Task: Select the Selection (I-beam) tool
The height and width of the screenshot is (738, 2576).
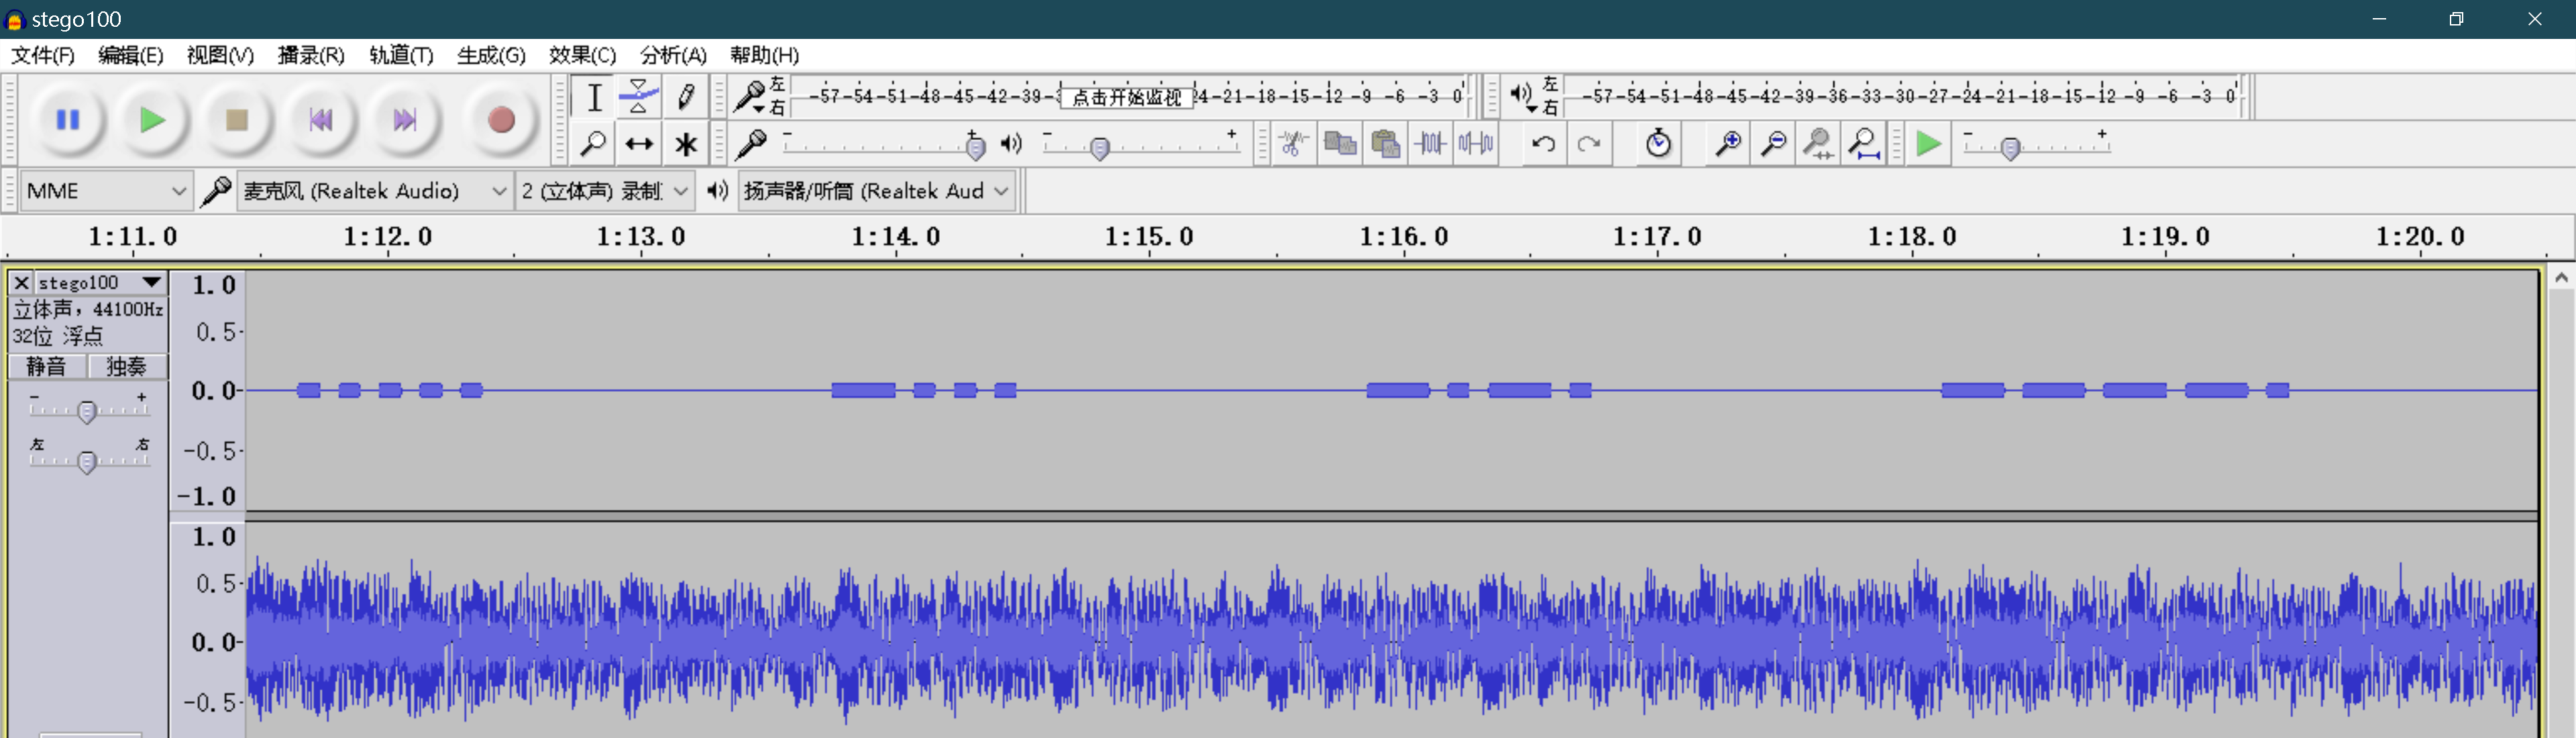Action: pos(594,97)
